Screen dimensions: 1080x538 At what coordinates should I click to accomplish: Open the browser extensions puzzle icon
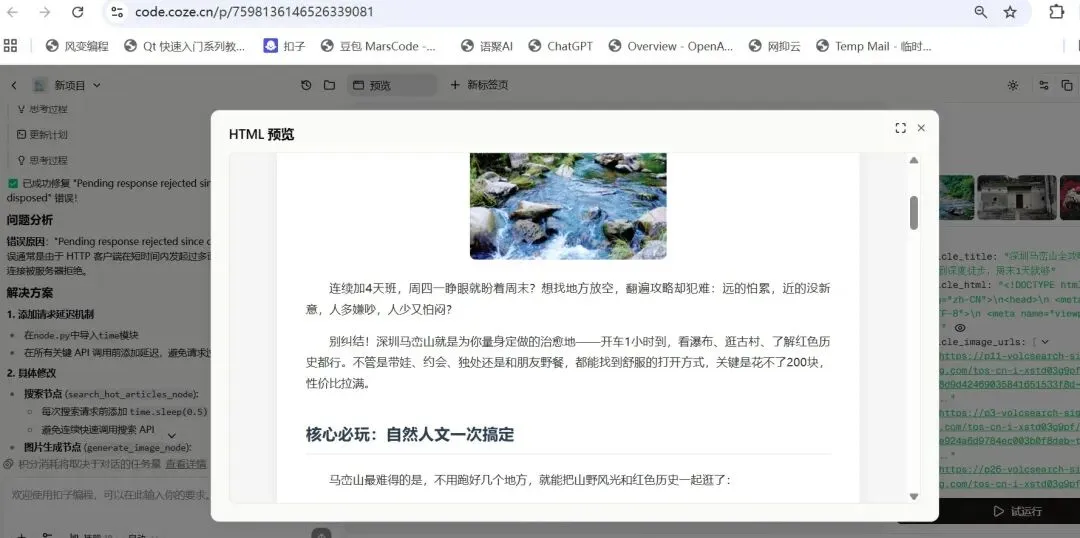point(1056,12)
